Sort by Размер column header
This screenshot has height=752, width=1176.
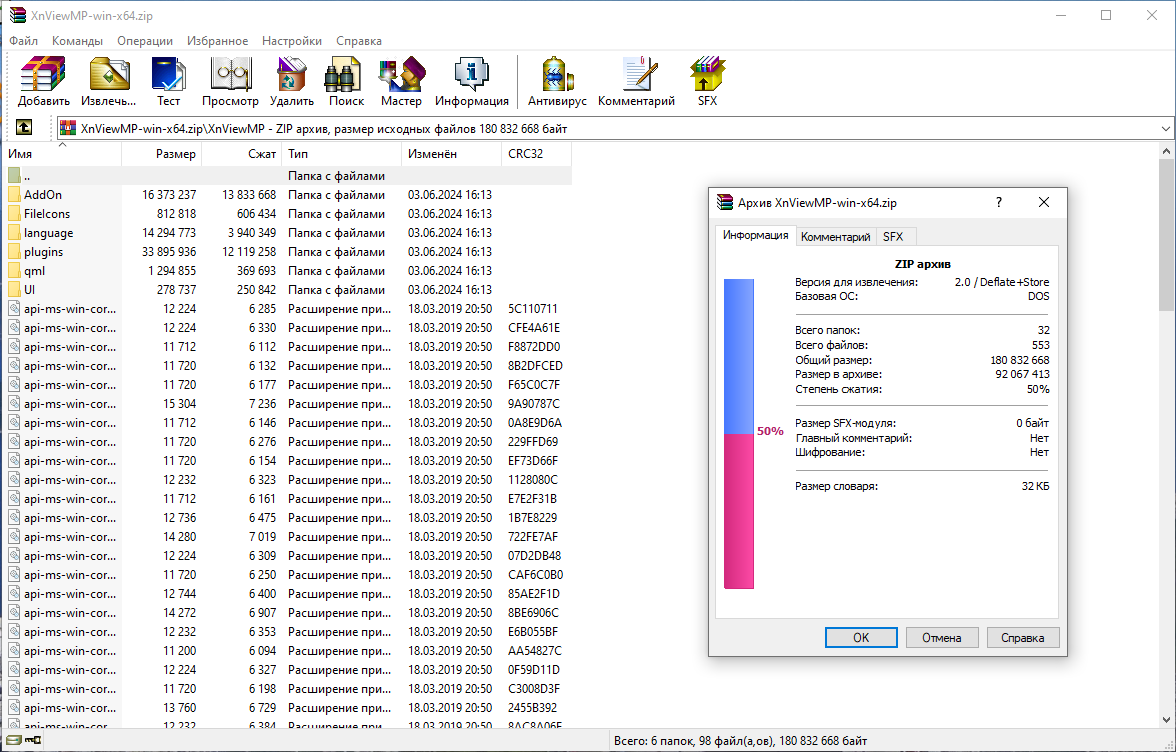(161, 154)
